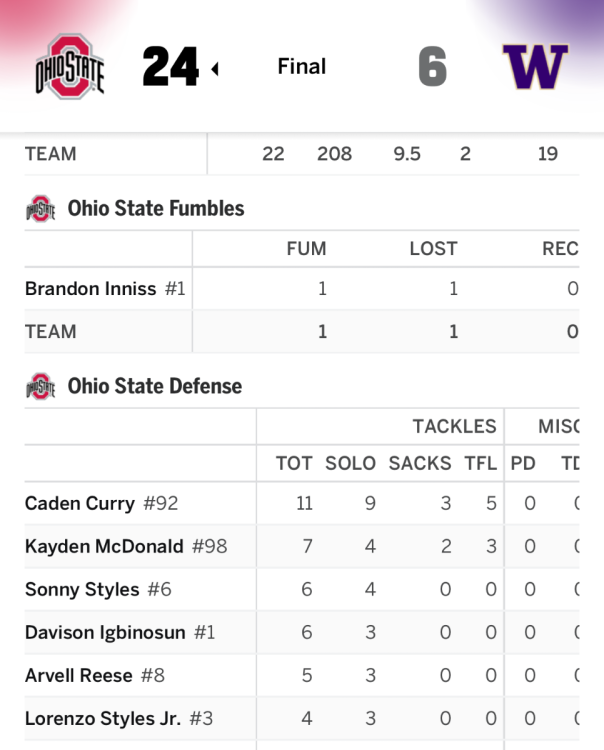This screenshot has width=604, height=750.
Task: Select Kayden McDonald player link
Action: click(104, 546)
